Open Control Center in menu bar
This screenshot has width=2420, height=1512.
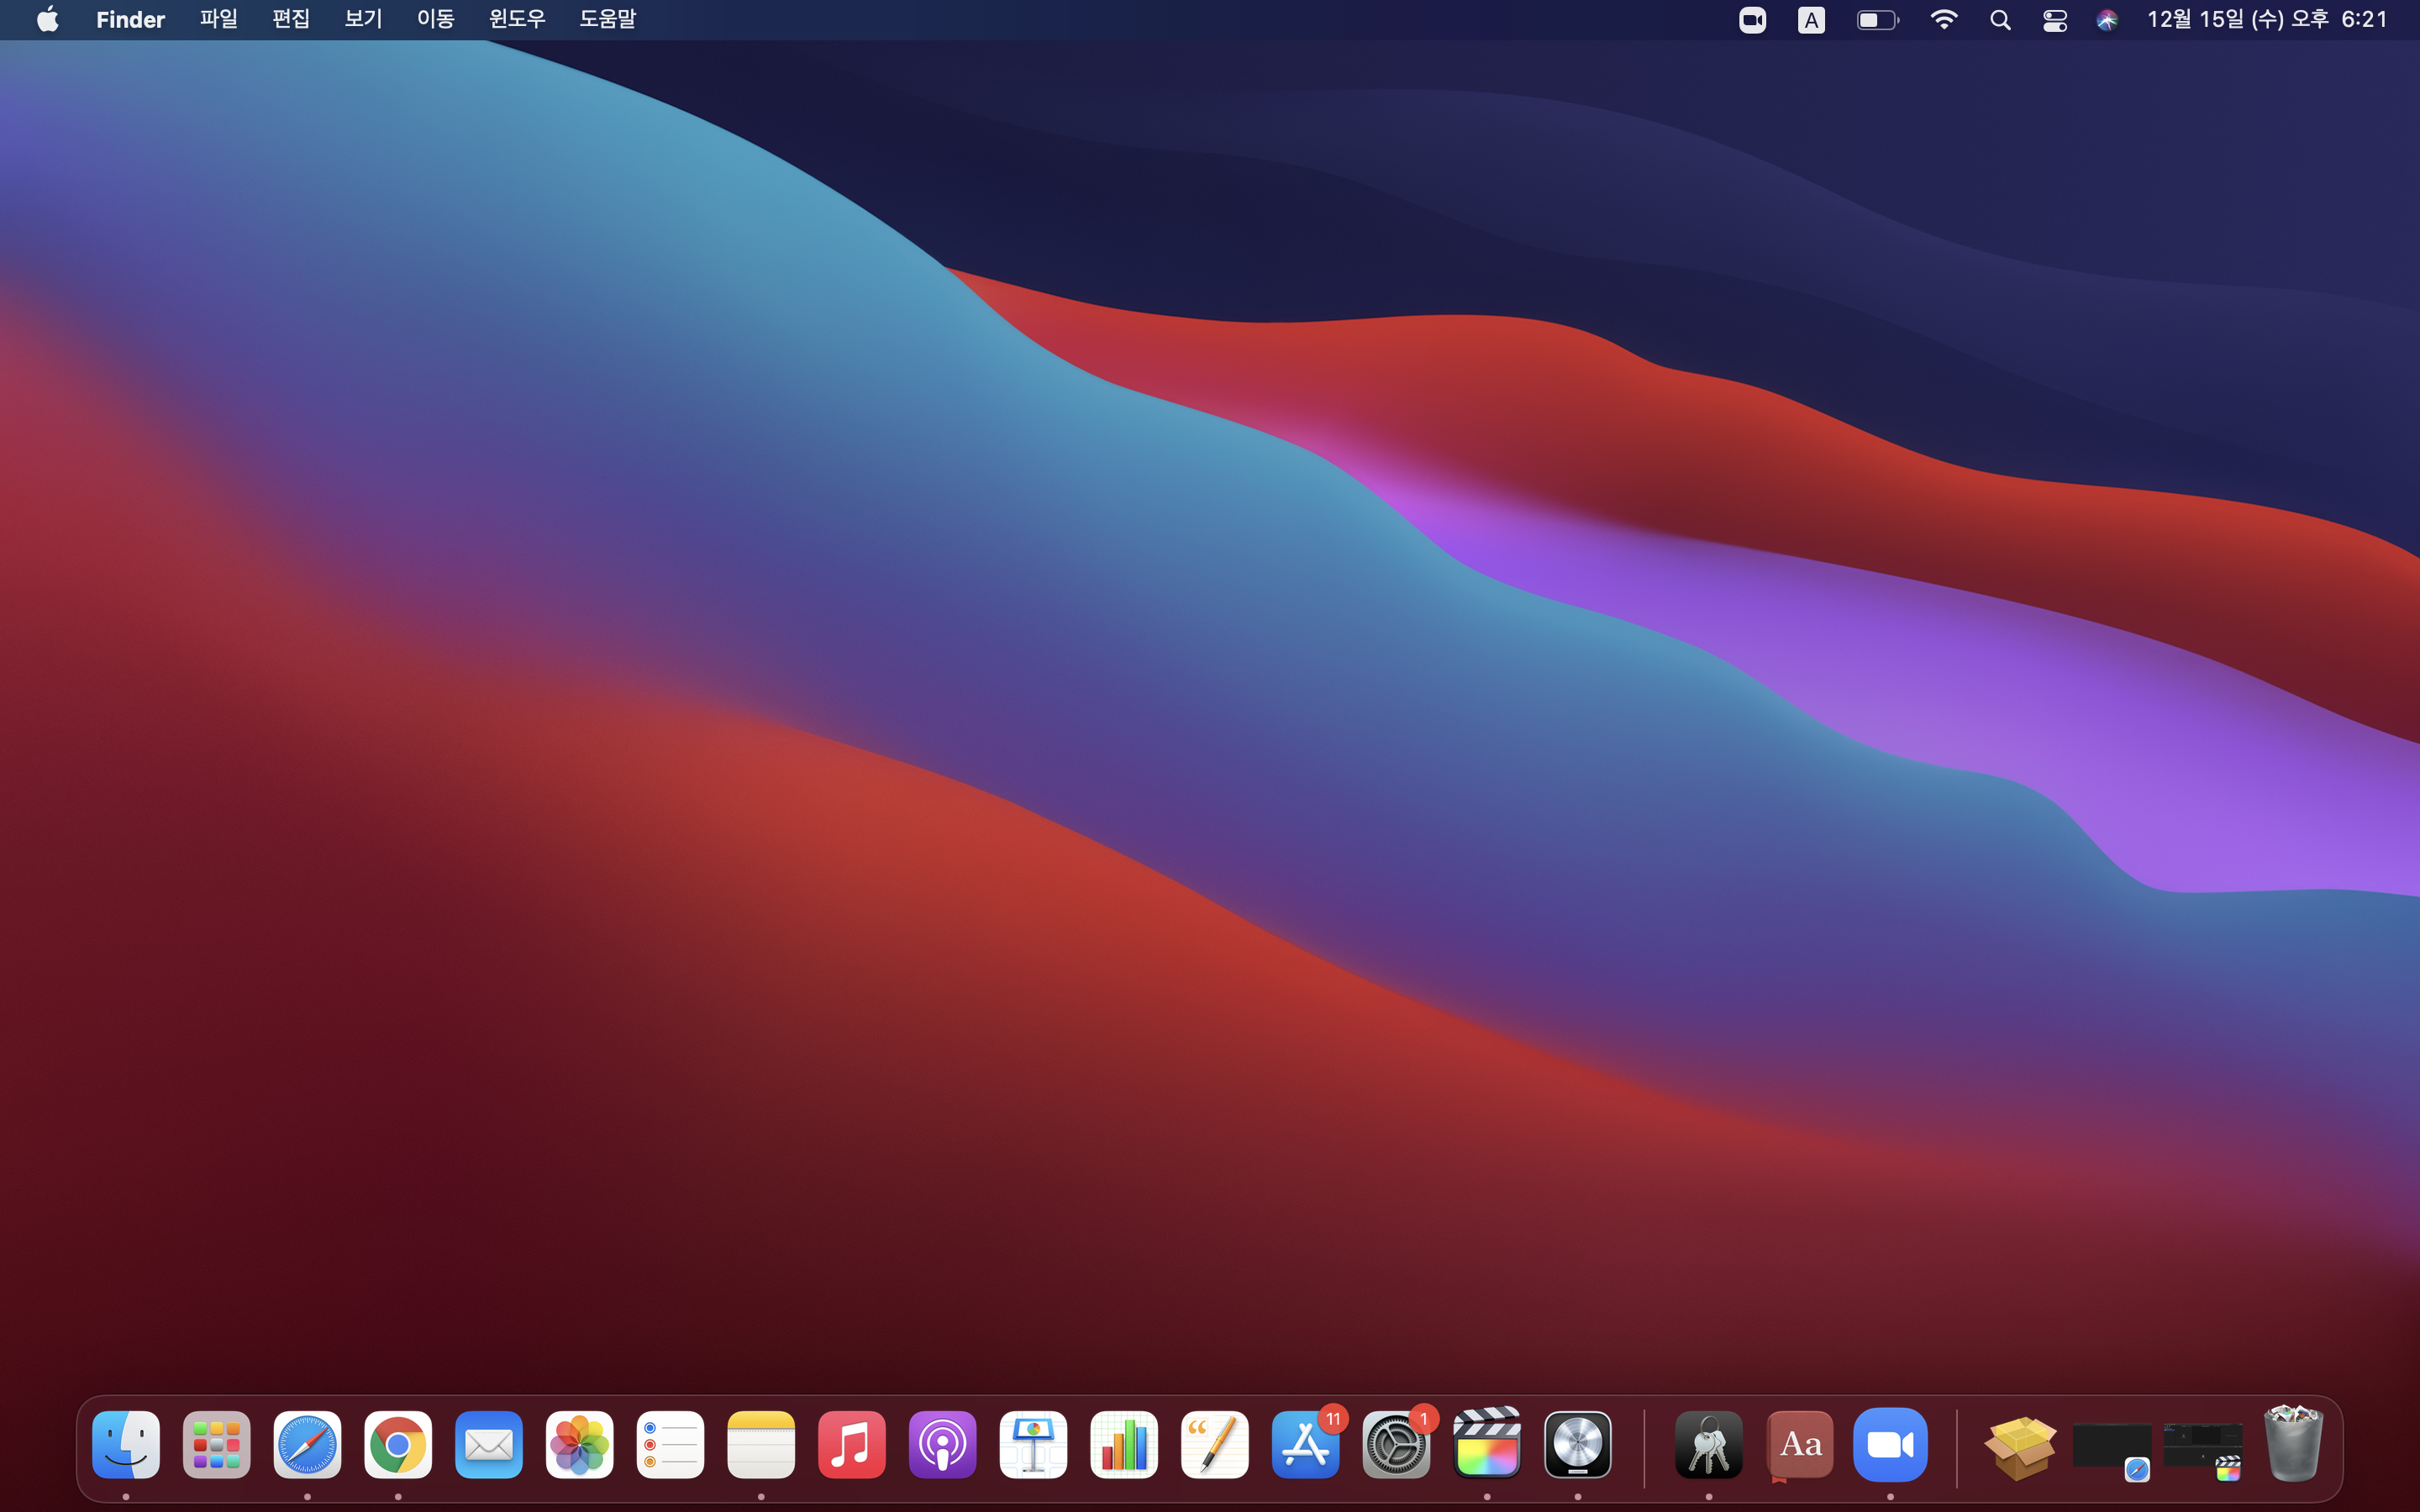[x=2054, y=20]
